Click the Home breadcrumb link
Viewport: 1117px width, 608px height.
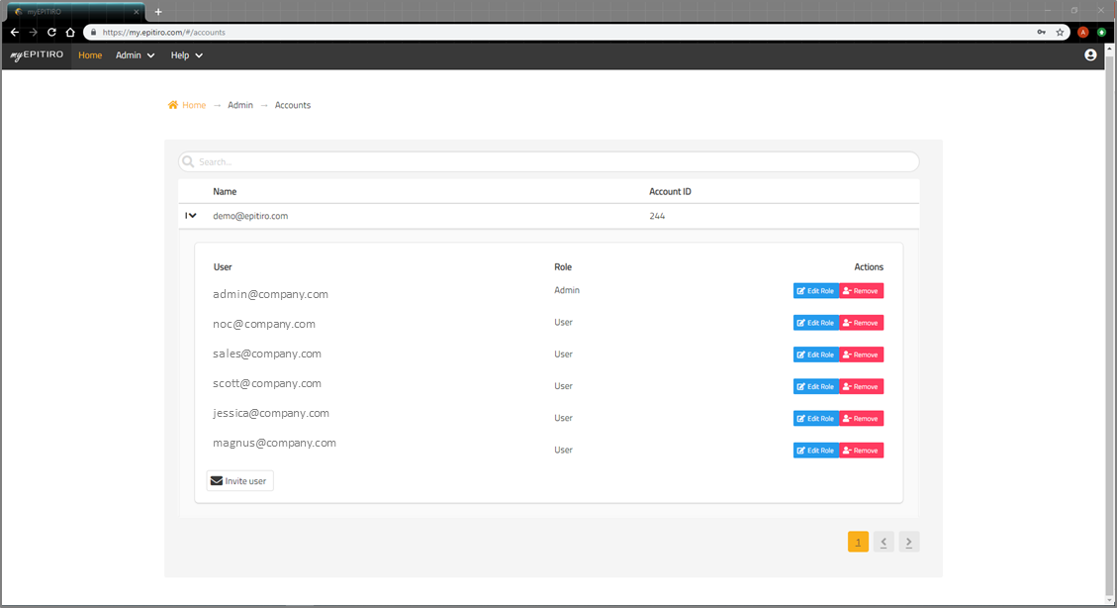pyautogui.click(x=193, y=105)
